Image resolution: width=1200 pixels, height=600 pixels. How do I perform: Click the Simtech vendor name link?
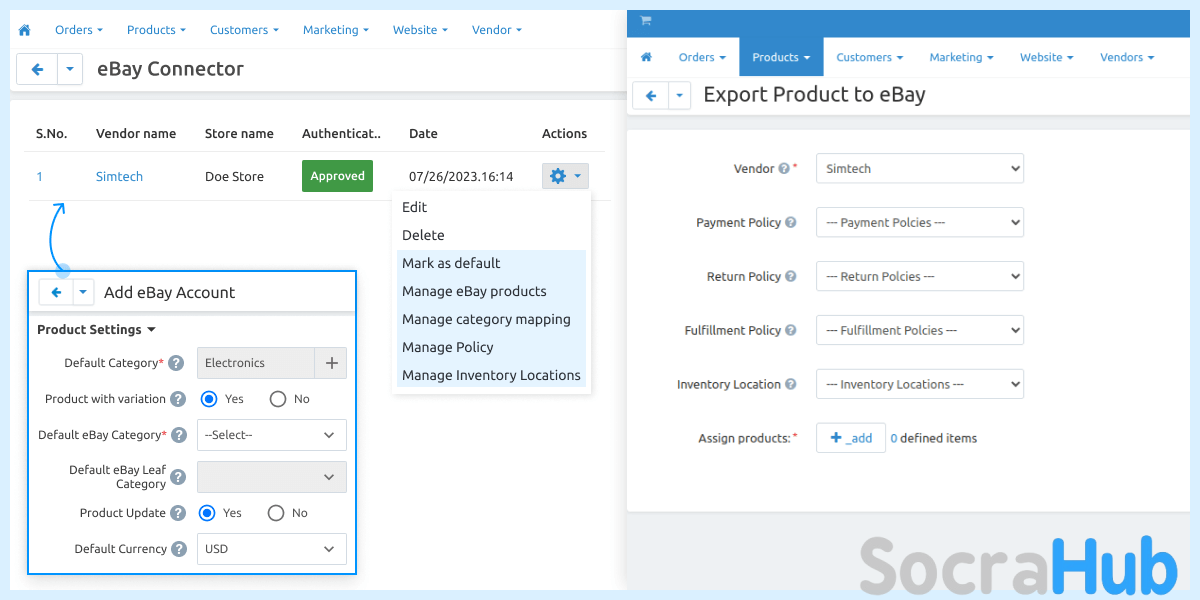tap(119, 176)
